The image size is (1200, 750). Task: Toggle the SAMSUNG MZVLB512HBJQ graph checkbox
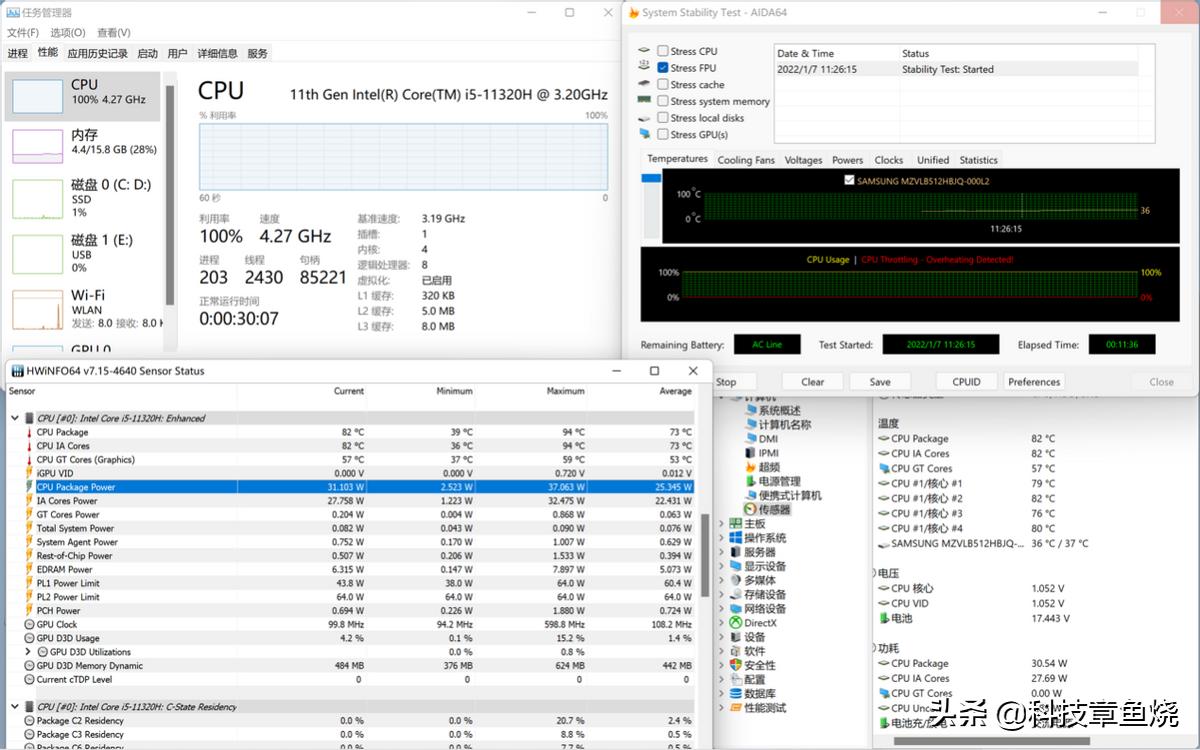pos(850,181)
